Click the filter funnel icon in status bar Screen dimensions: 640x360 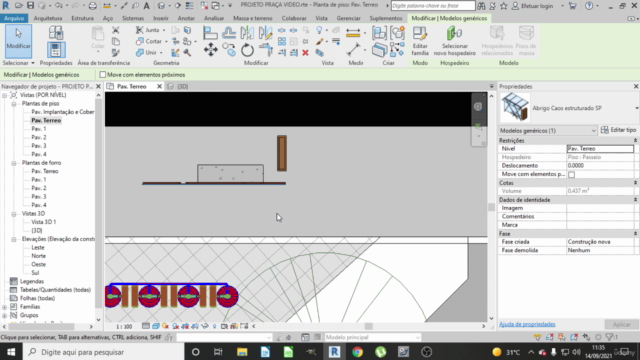tap(609, 337)
